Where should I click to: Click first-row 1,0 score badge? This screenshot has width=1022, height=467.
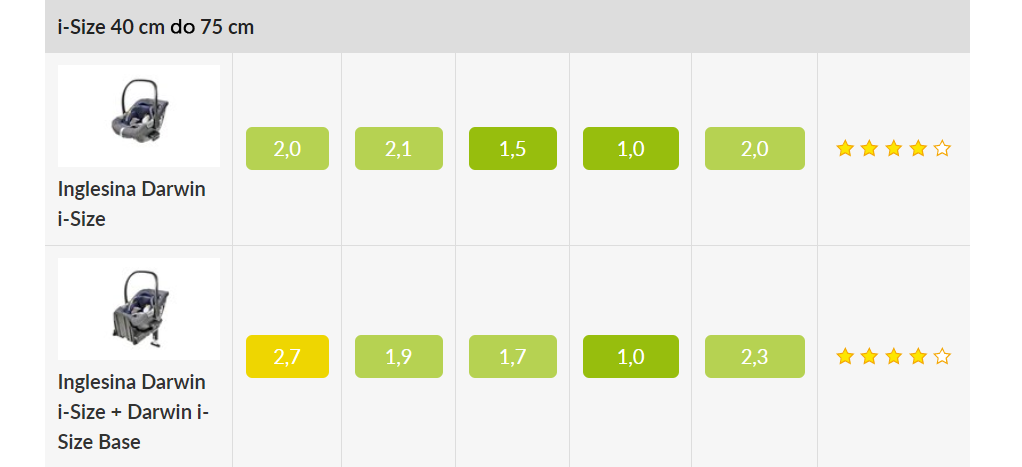[631, 149]
